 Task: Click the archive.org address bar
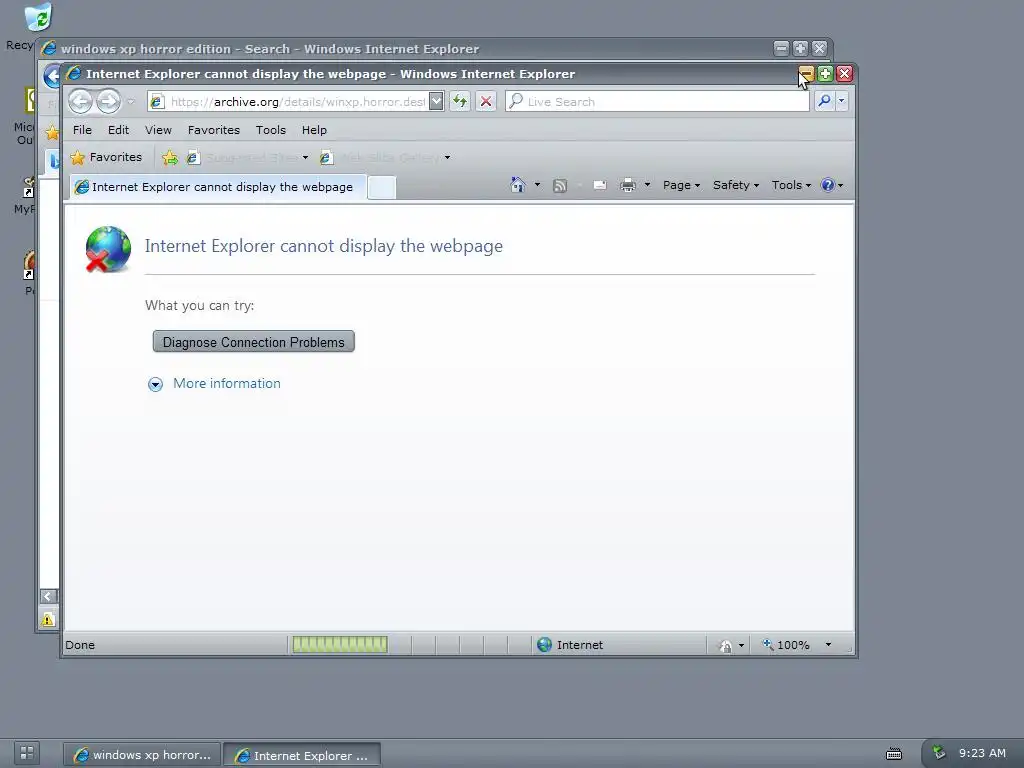(287, 102)
